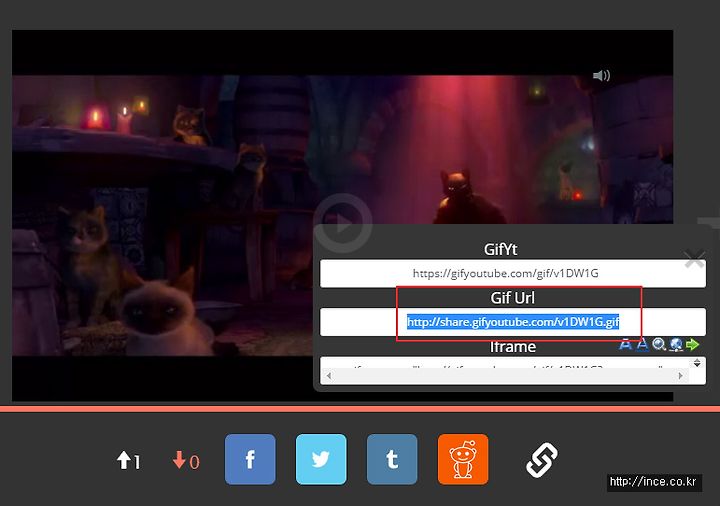The width and height of the screenshot is (720, 506).
Task: Click the 'Iframe' heading text
Action: (x=512, y=347)
